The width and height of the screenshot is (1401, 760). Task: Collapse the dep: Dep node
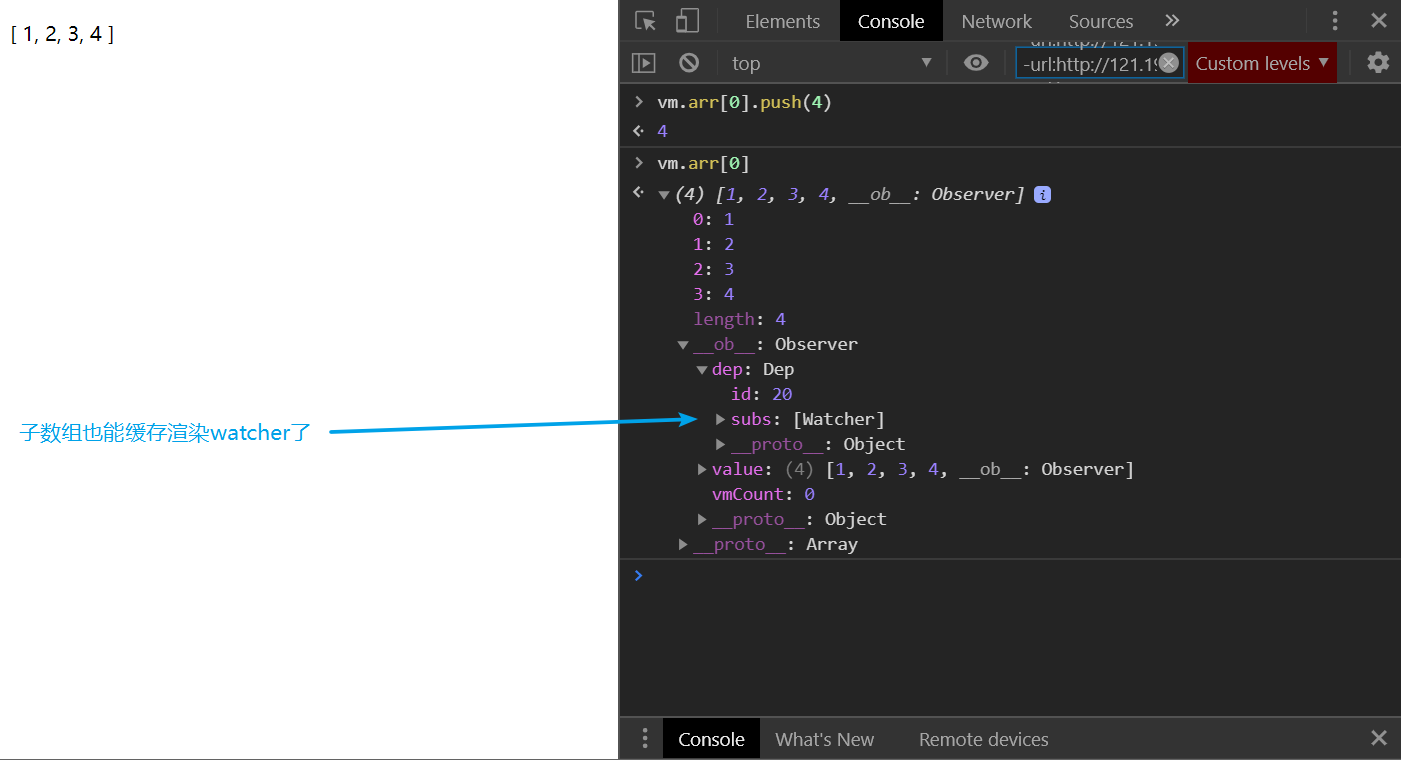tap(702, 370)
